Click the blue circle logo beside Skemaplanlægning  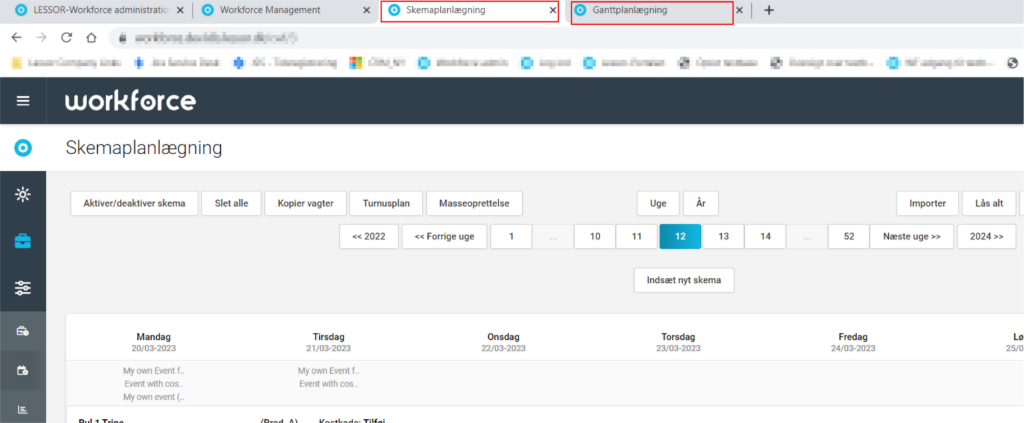(23, 148)
